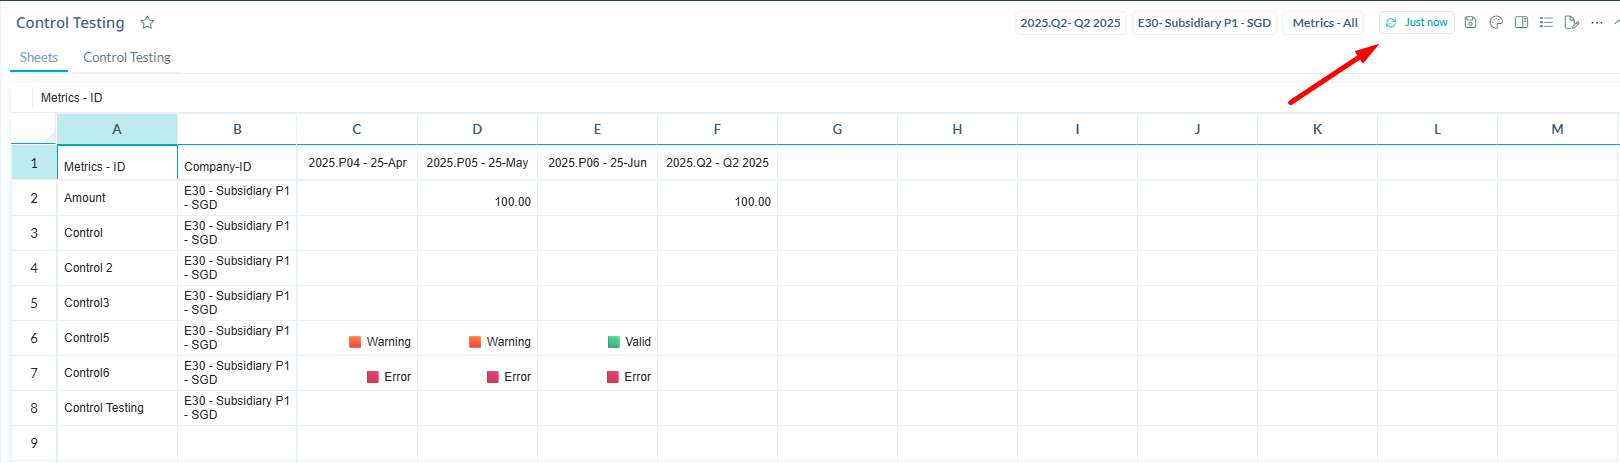Viewport: 1620px width, 463px height.
Task: Switch to the Control Testing tab
Action: (127, 57)
